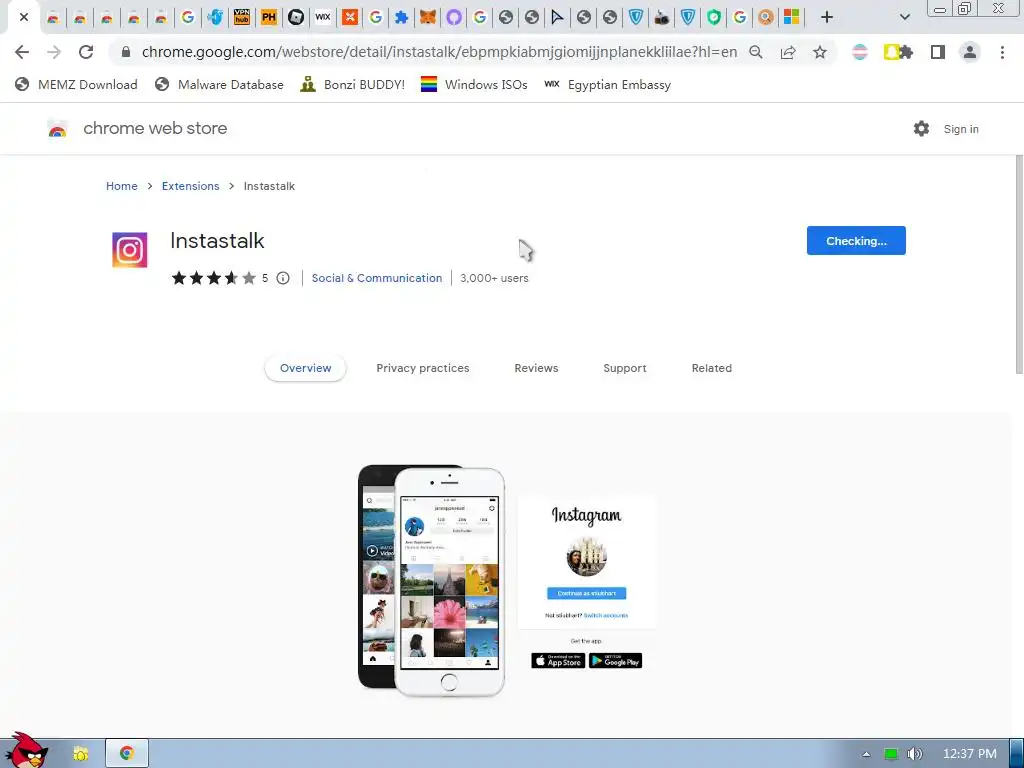
Task: Click the Chrome taskbar button
Action: point(127,754)
